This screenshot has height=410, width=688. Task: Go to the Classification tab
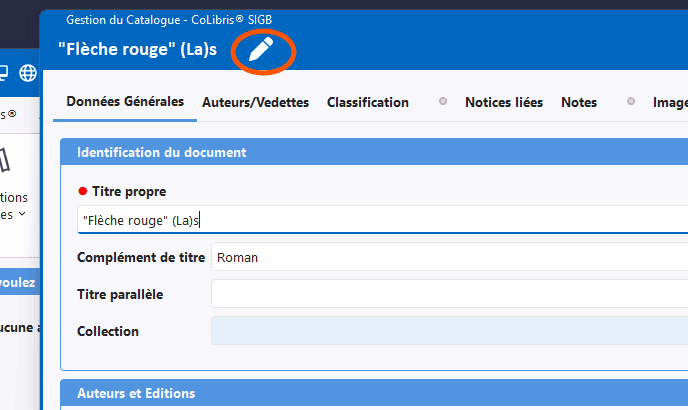pos(367,102)
